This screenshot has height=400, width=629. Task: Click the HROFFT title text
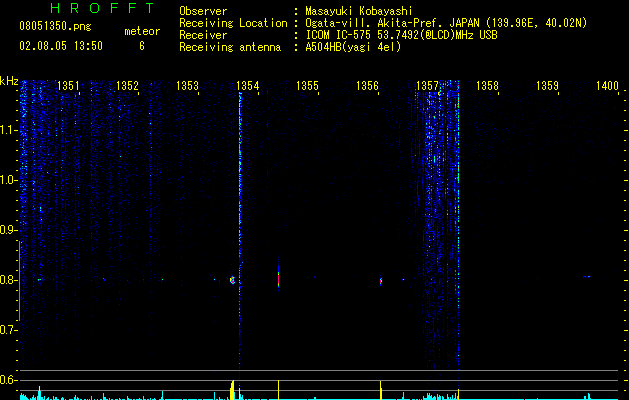[x=103, y=8]
